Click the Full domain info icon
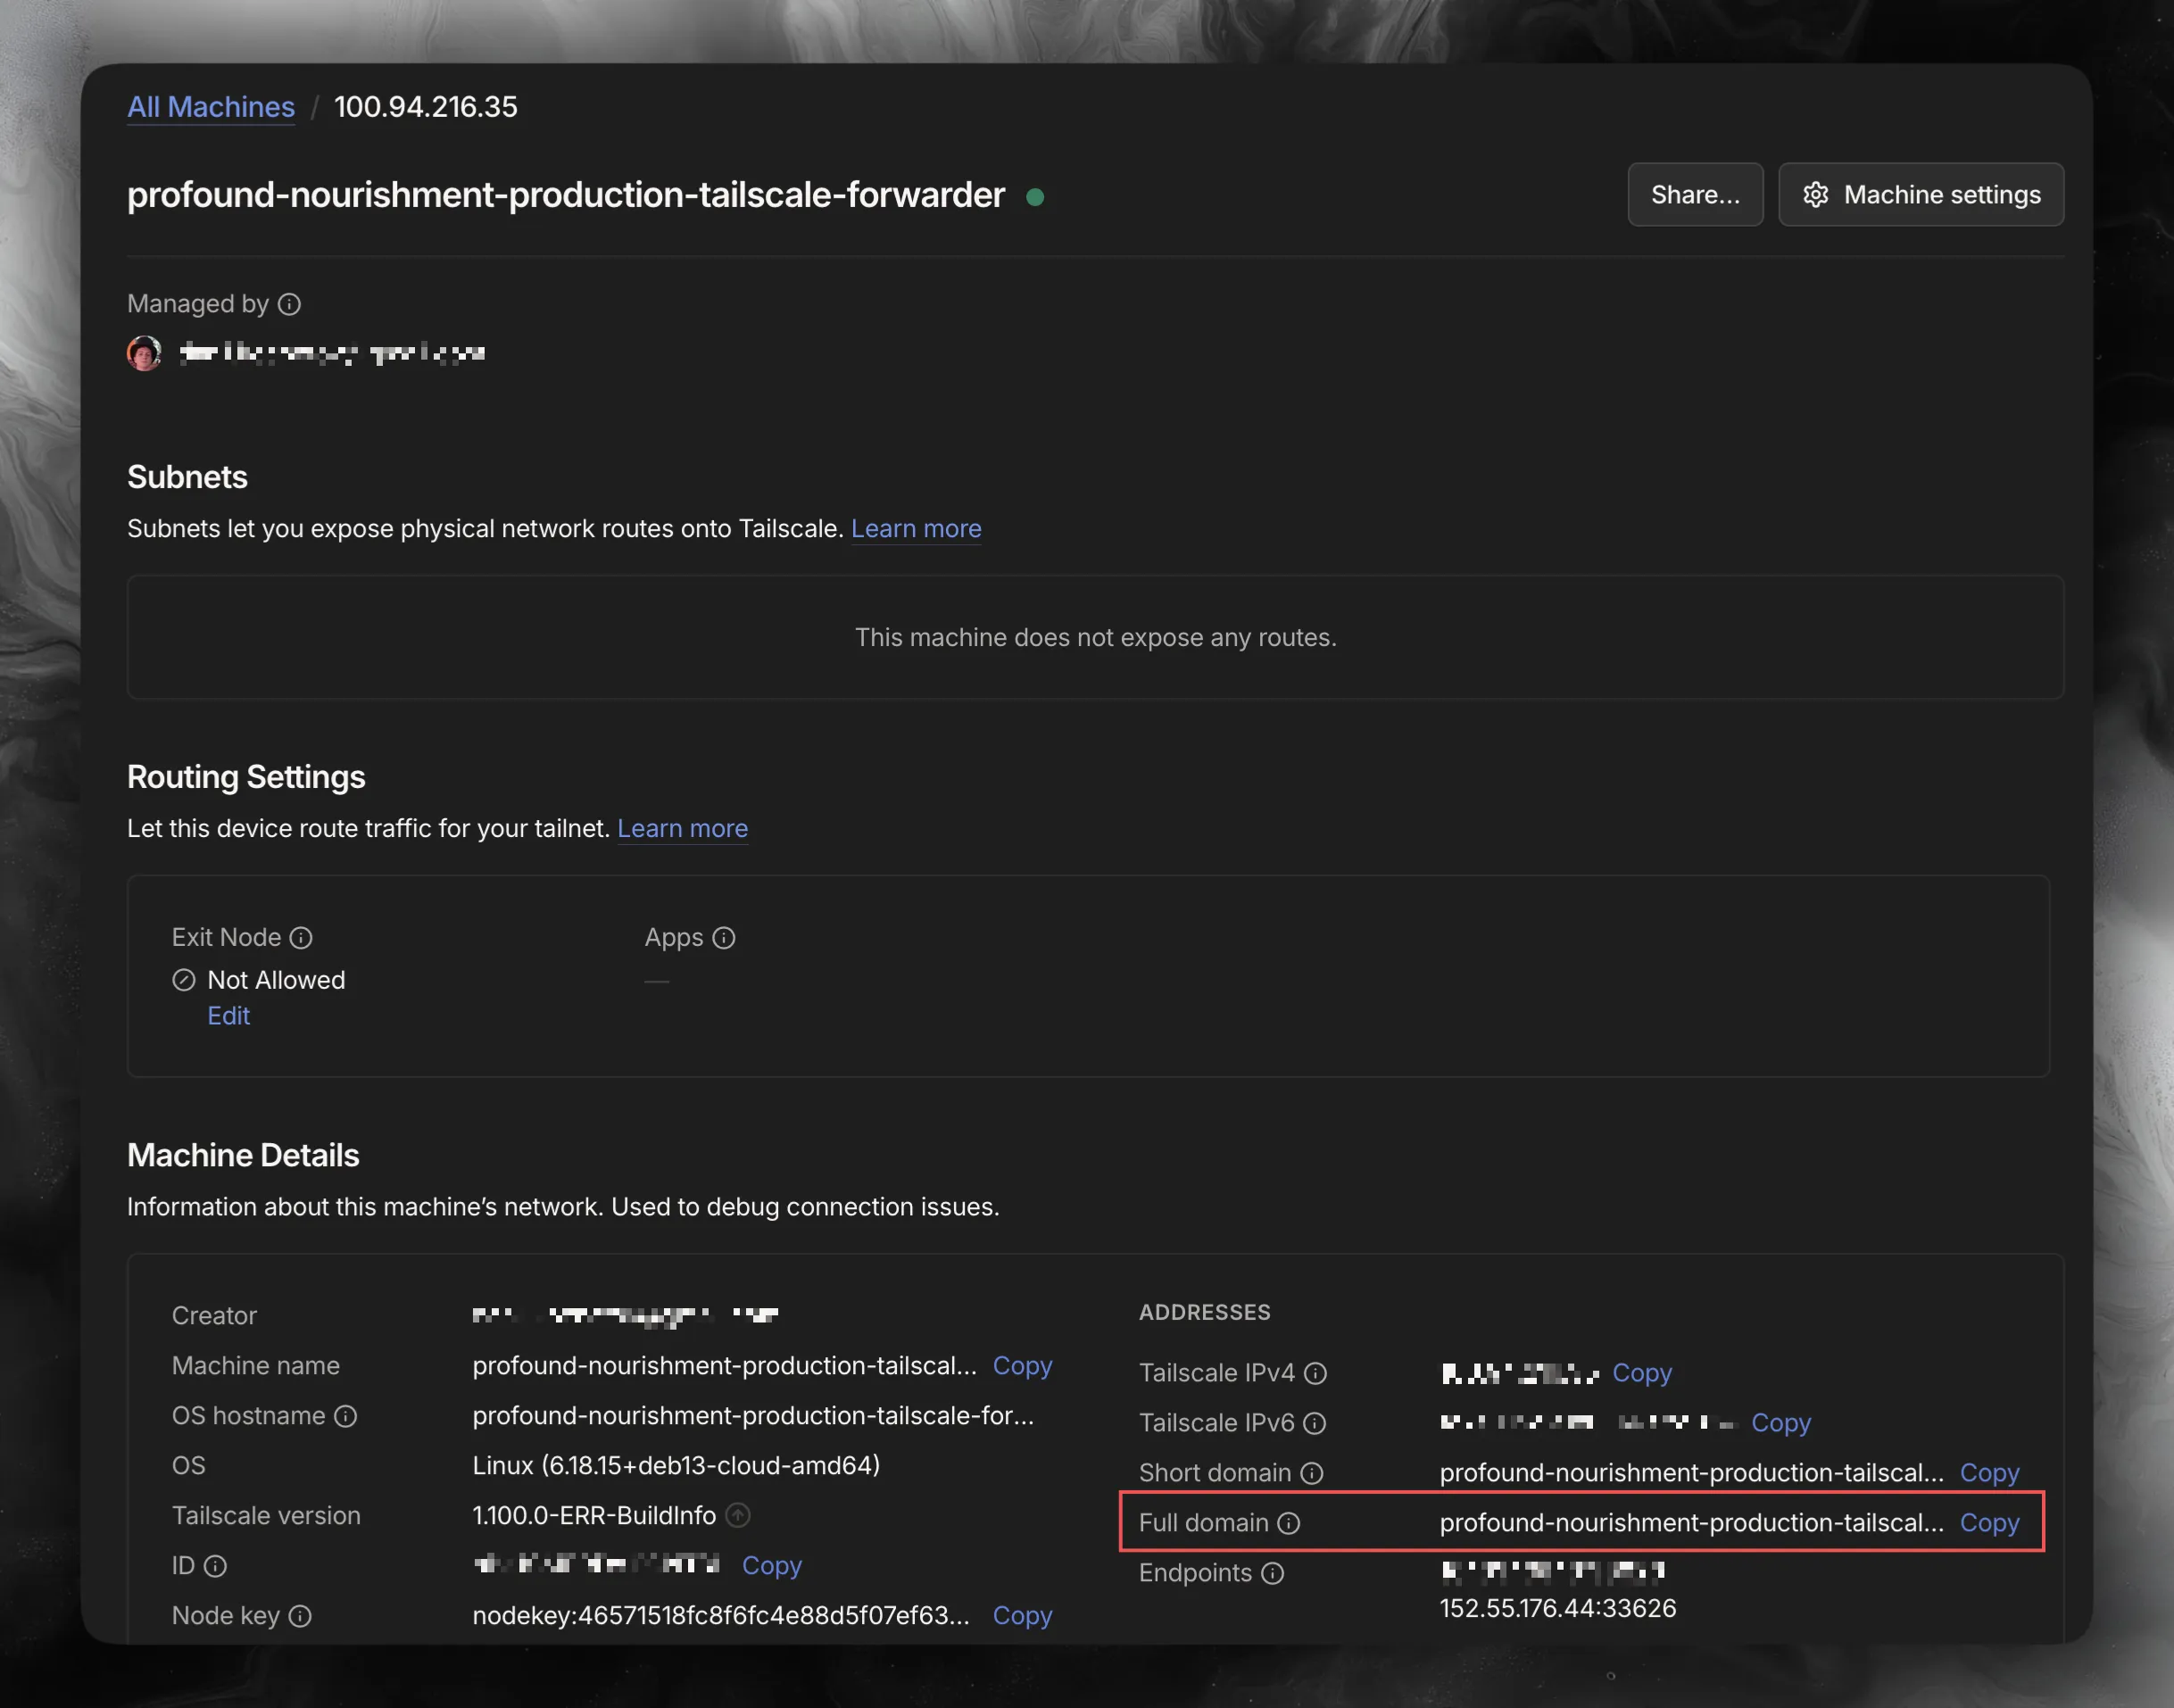Screen dimensions: 2174x1708 1289,1523
